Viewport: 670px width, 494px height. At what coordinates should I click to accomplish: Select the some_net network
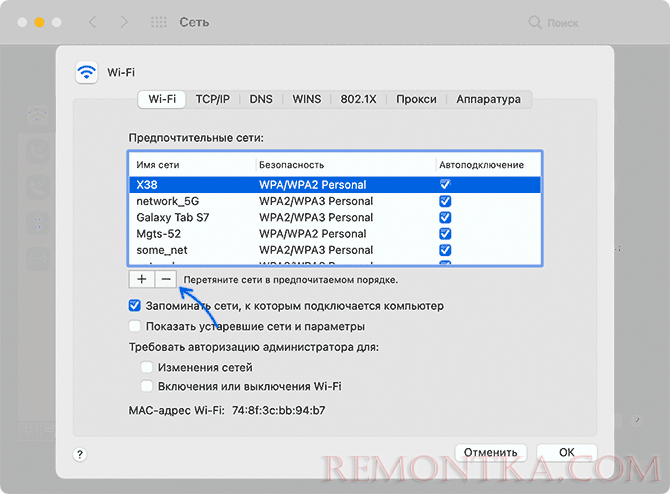point(335,250)
